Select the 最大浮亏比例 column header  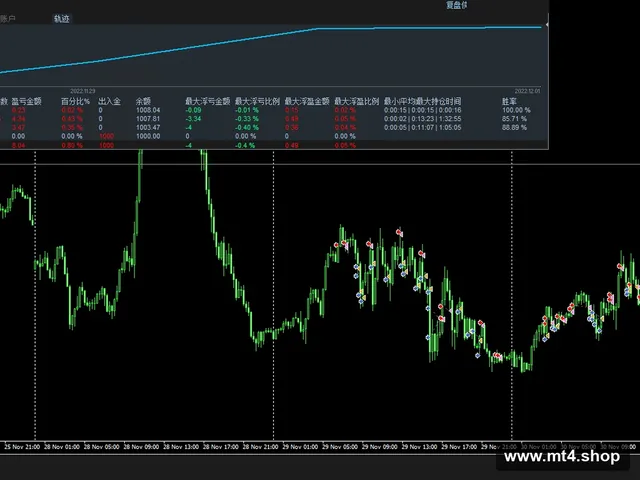[257, 101]
